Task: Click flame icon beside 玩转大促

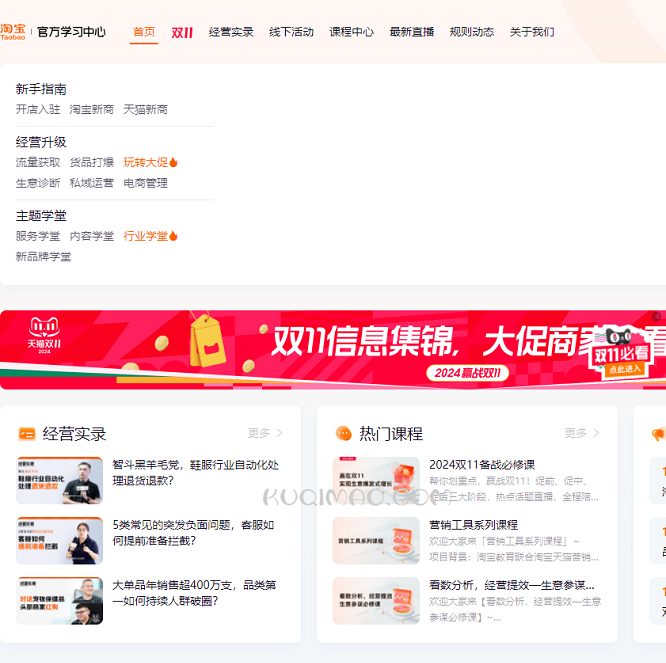Action: [x=173, y=162]
